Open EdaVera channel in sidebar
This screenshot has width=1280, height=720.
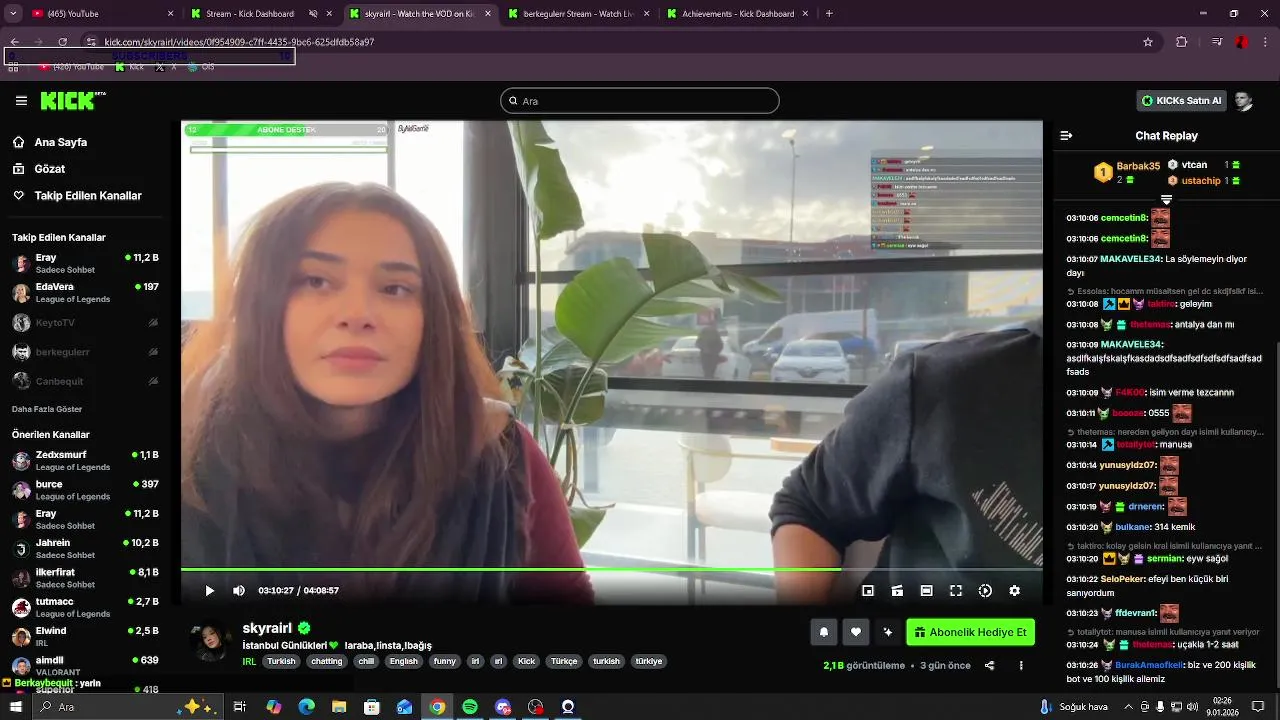[x=85, y=293]
